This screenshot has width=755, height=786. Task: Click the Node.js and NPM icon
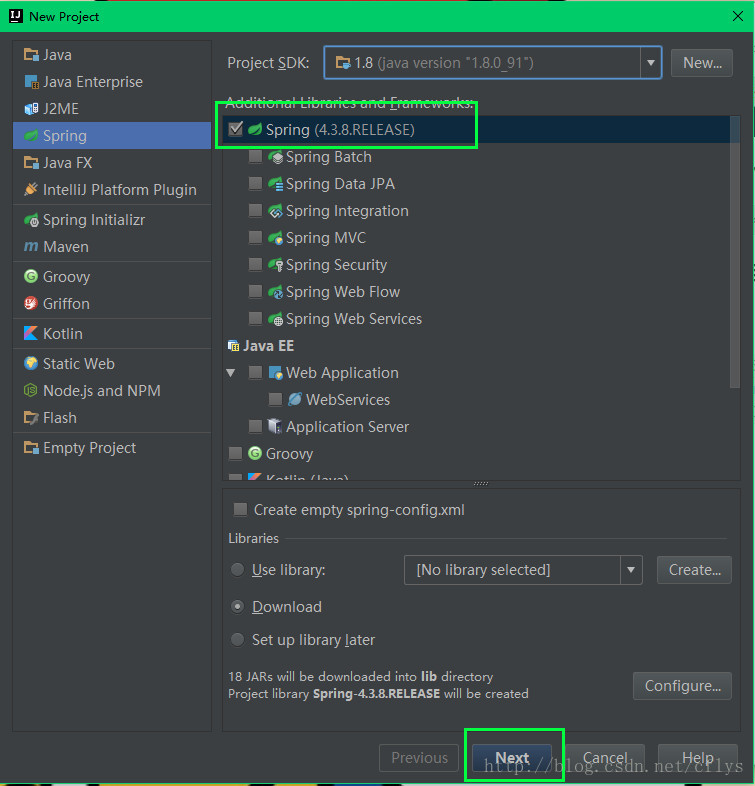point(31,390)
